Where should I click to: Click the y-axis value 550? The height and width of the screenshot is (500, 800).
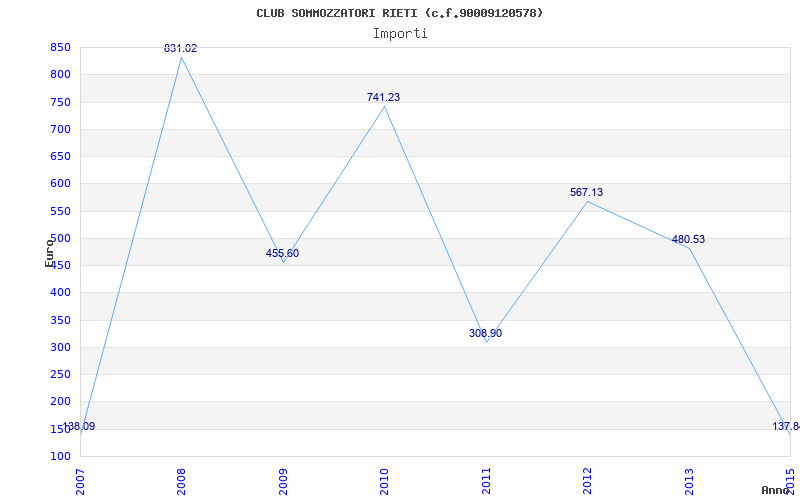[x=60, y=211]
